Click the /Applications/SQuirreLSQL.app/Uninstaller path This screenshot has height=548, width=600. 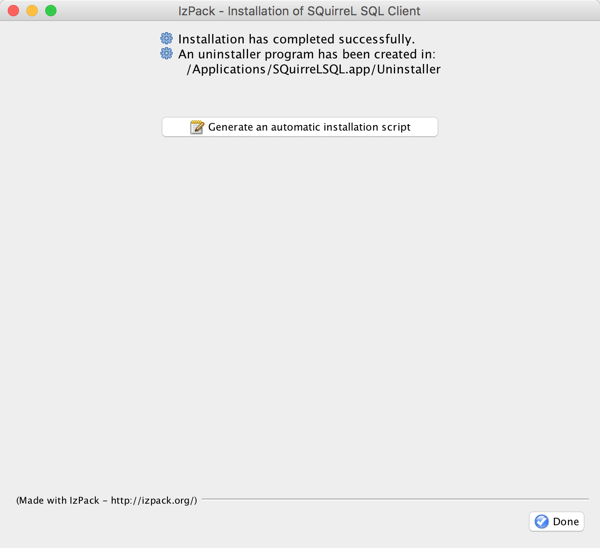tap(313, 69)
